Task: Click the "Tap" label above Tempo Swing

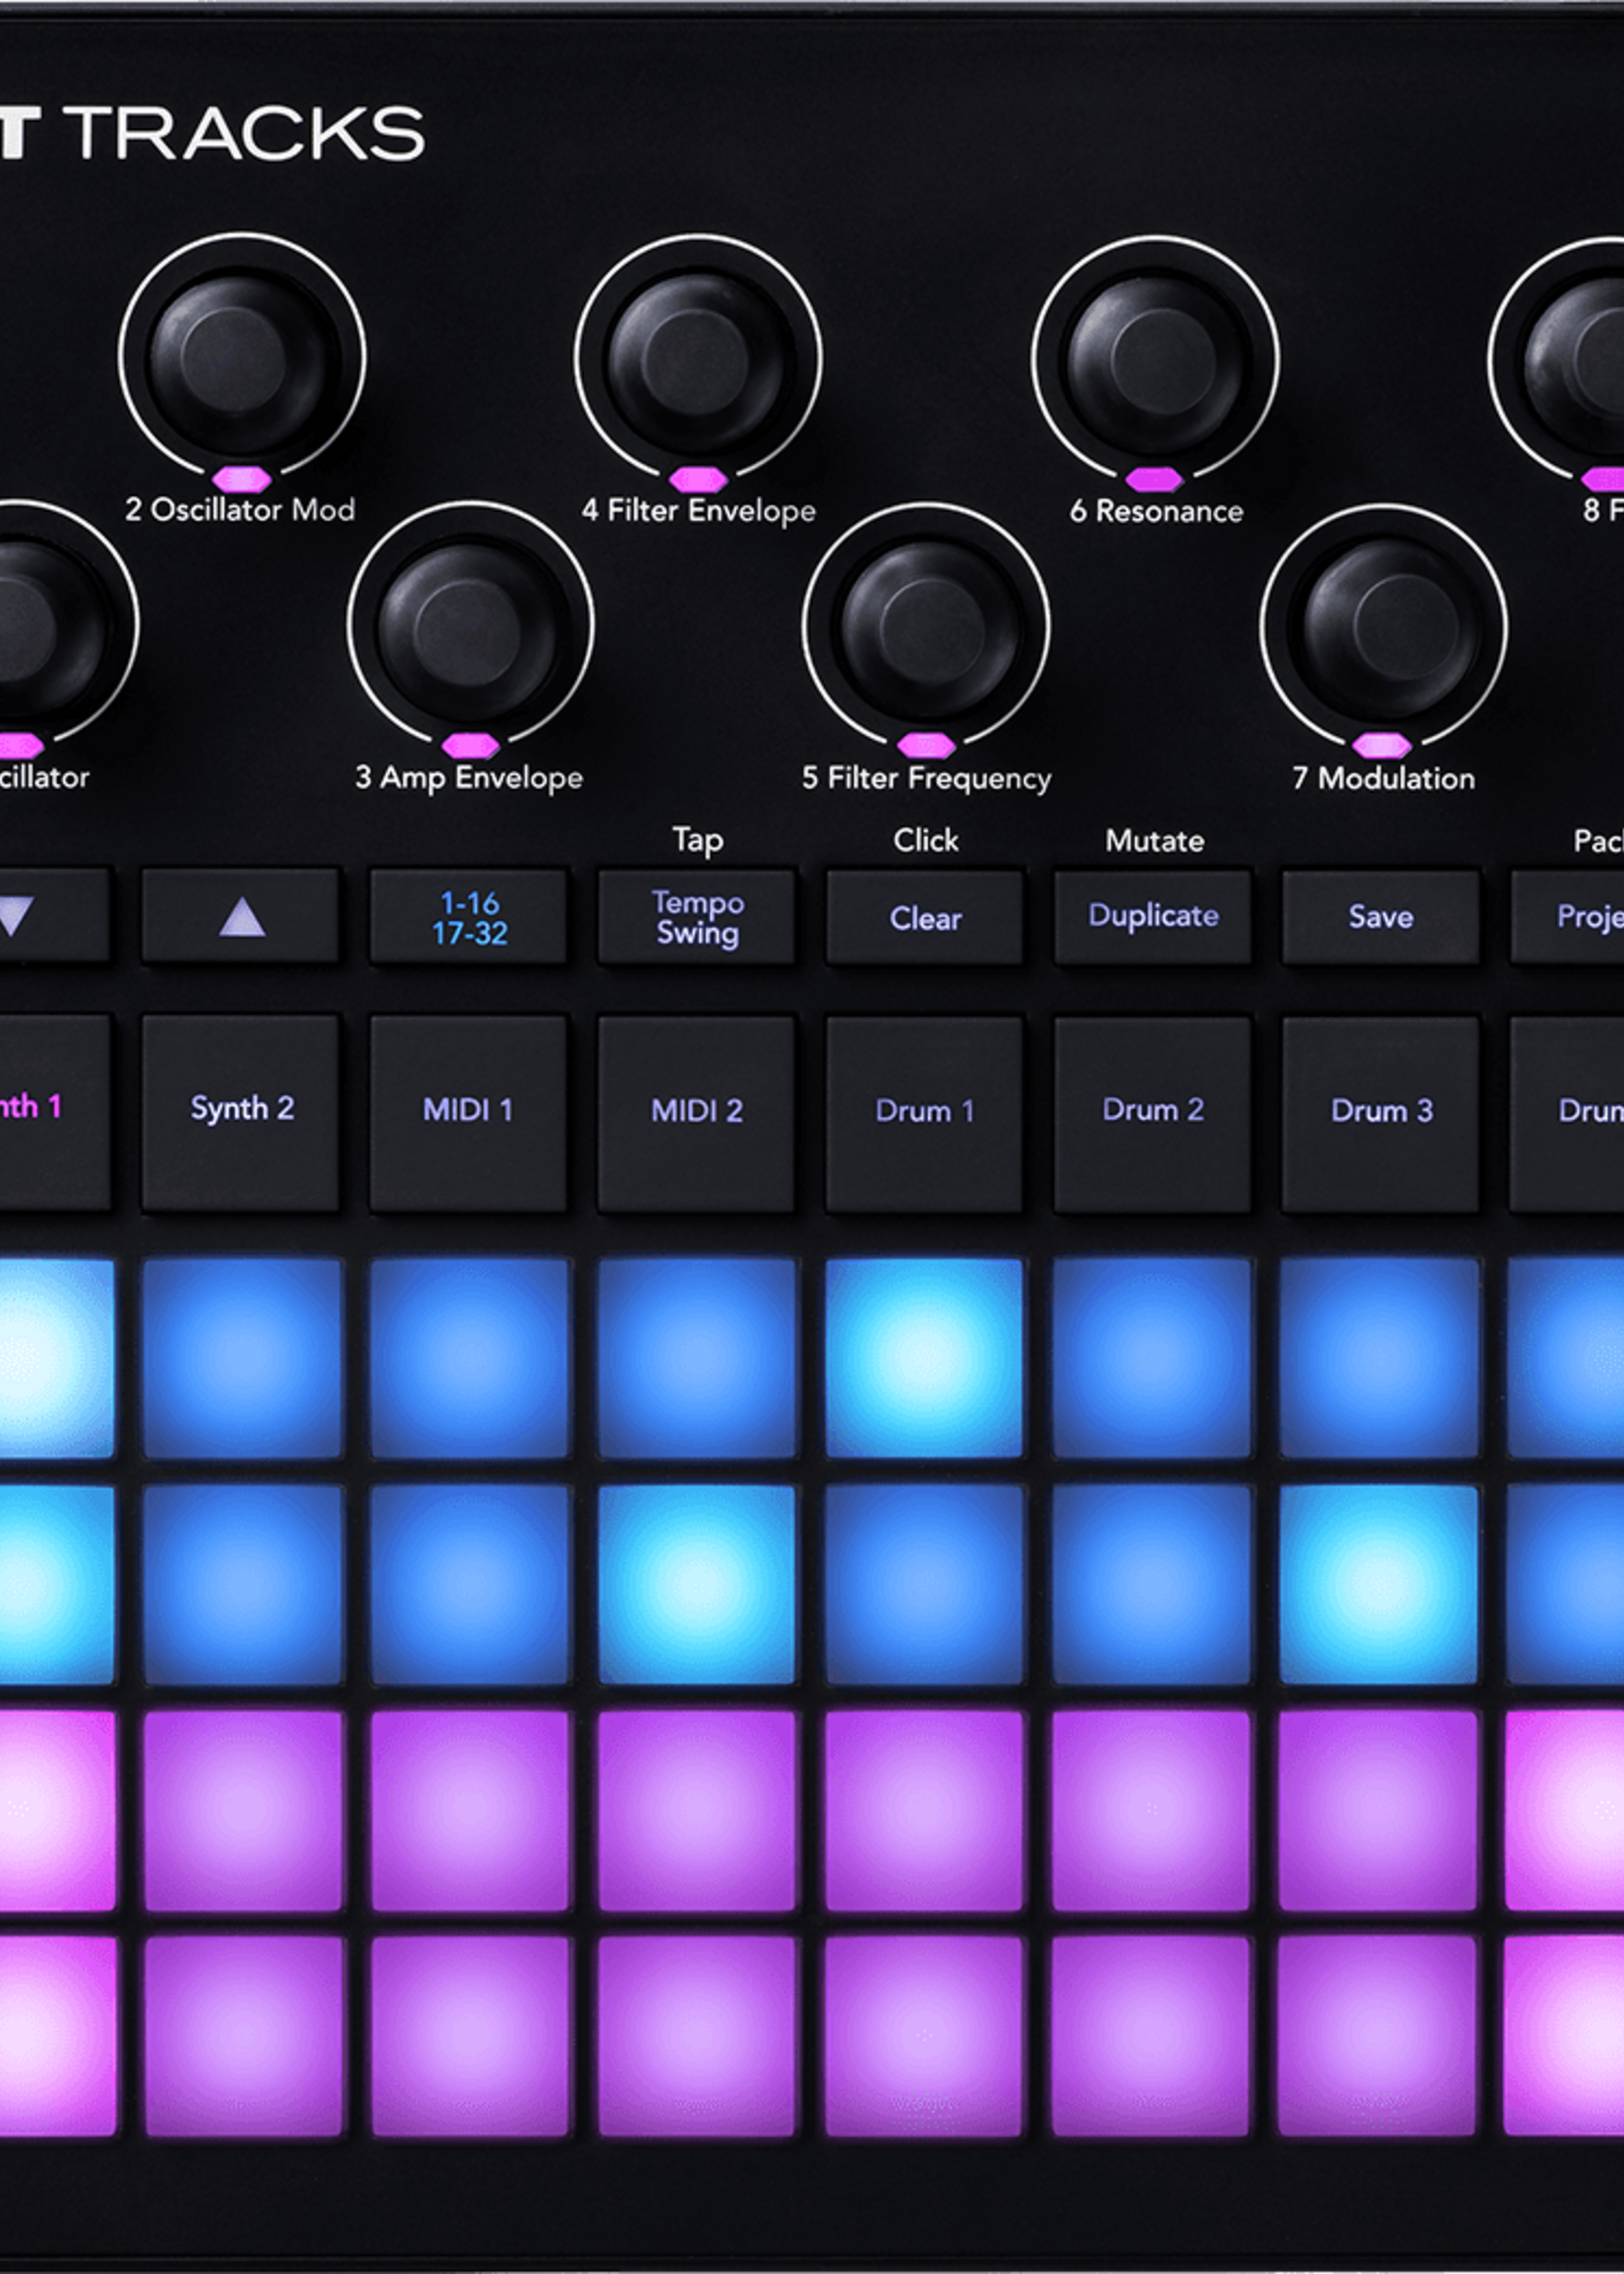Action: click(x=697, y=841)
